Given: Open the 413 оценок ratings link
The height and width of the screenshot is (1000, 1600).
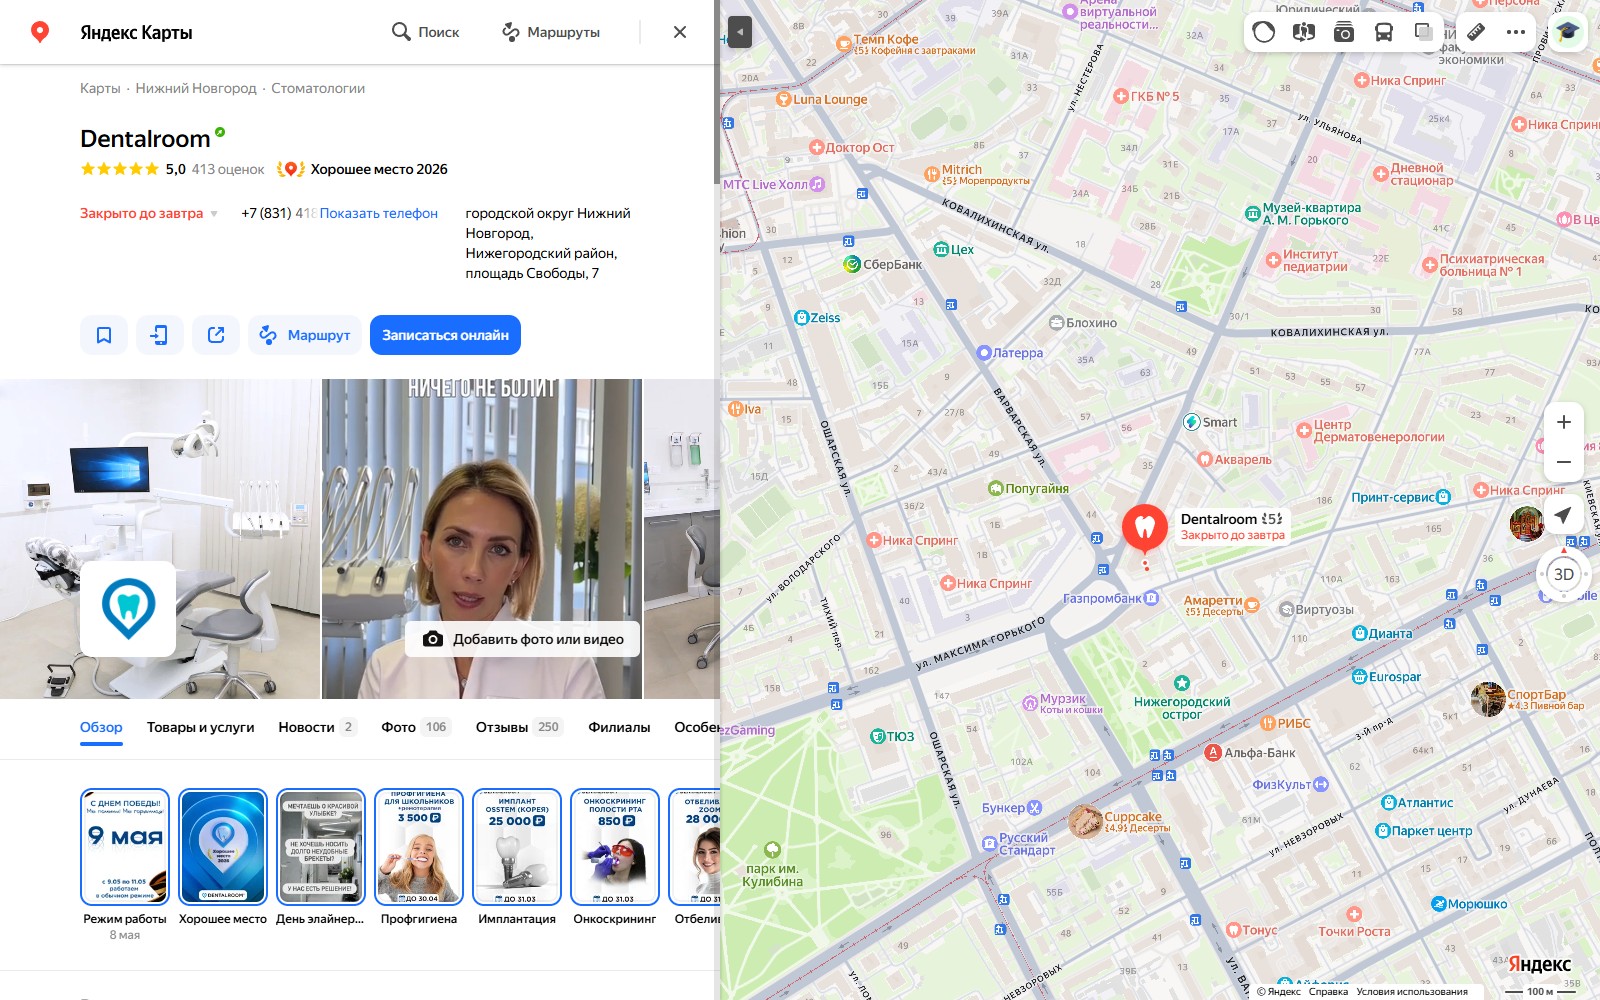Looking at the screenshot, I should 228,169.
